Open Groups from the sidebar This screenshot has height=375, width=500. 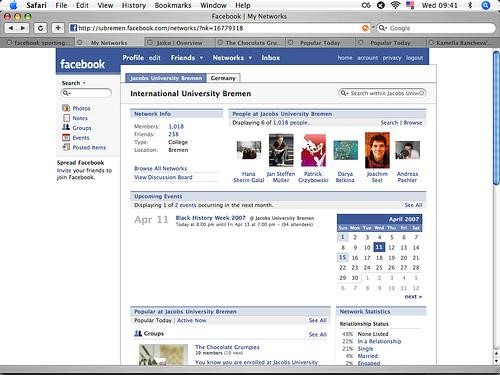point(82,128)
